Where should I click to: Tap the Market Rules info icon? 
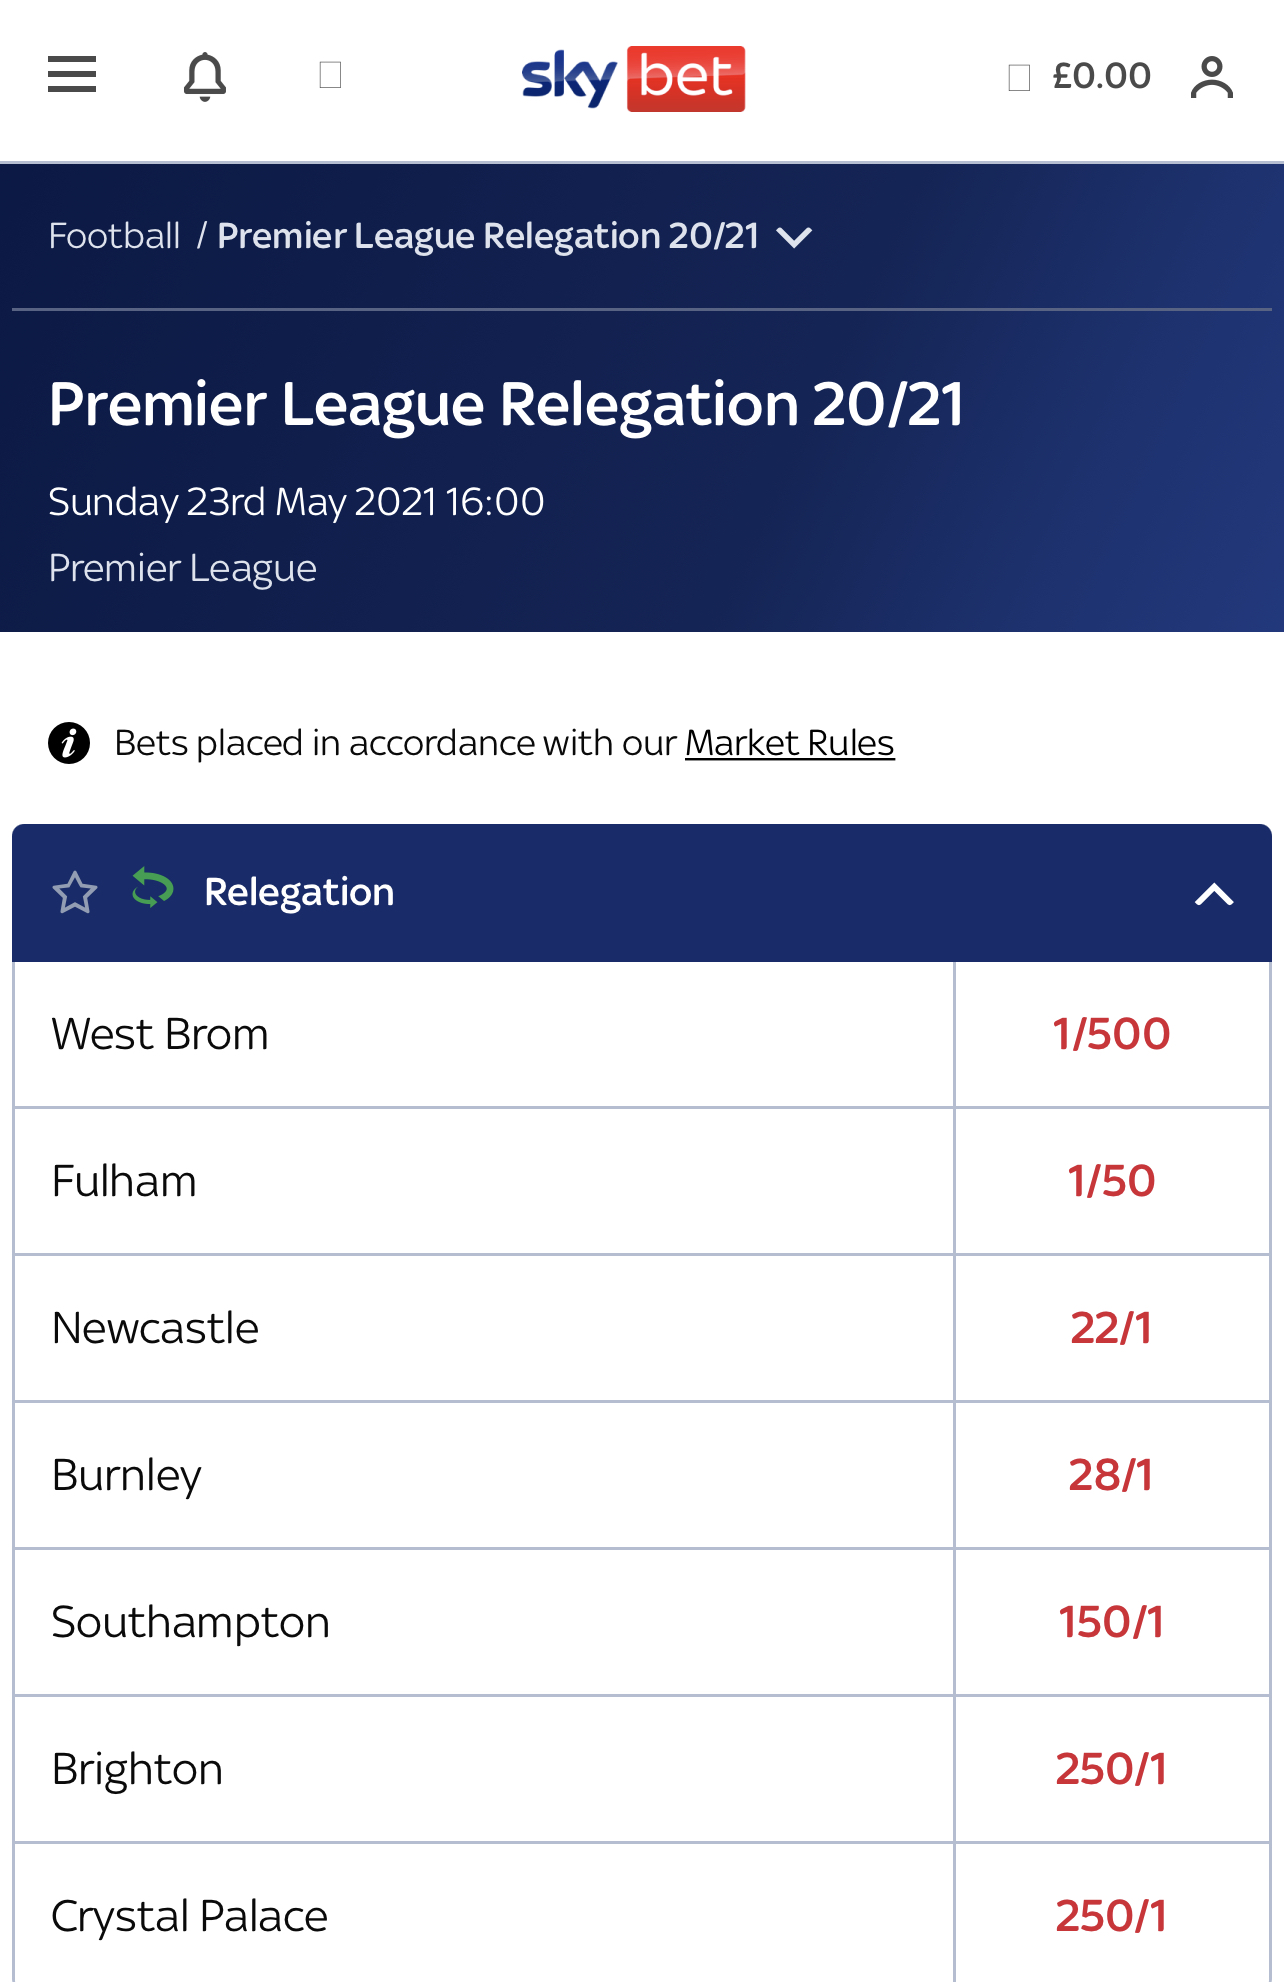[69, 743]
